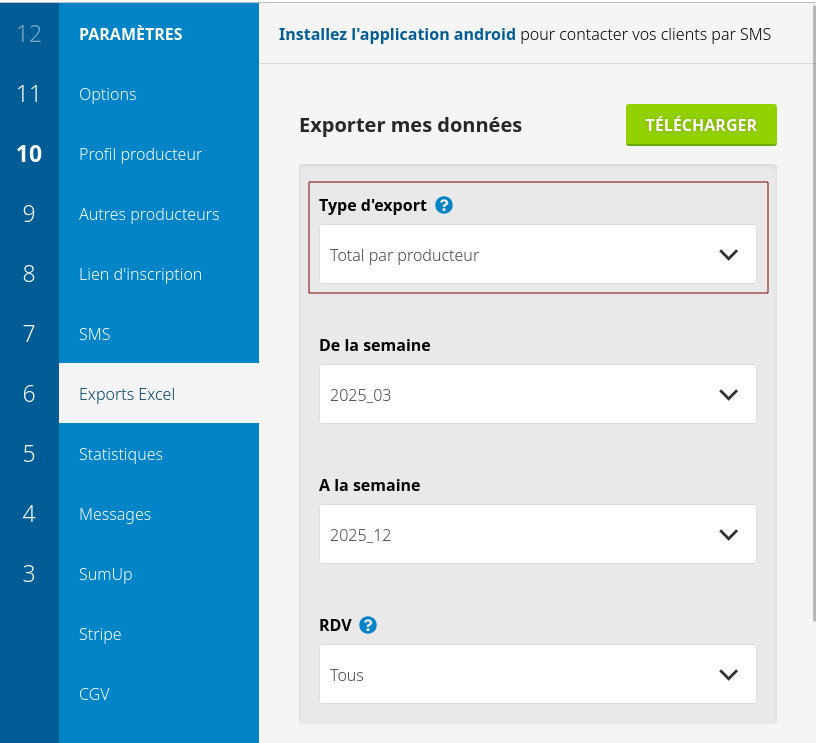816x743 pixels.
Task: Click the Télécharger button
Action: pos(701,125)
